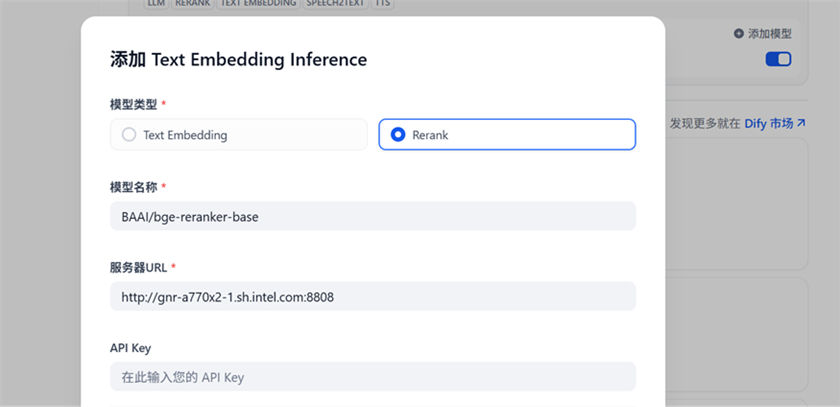The width and height of the screenshot is (840, 407).
Task: Click the API Key input box
Action: coord(373,377)
